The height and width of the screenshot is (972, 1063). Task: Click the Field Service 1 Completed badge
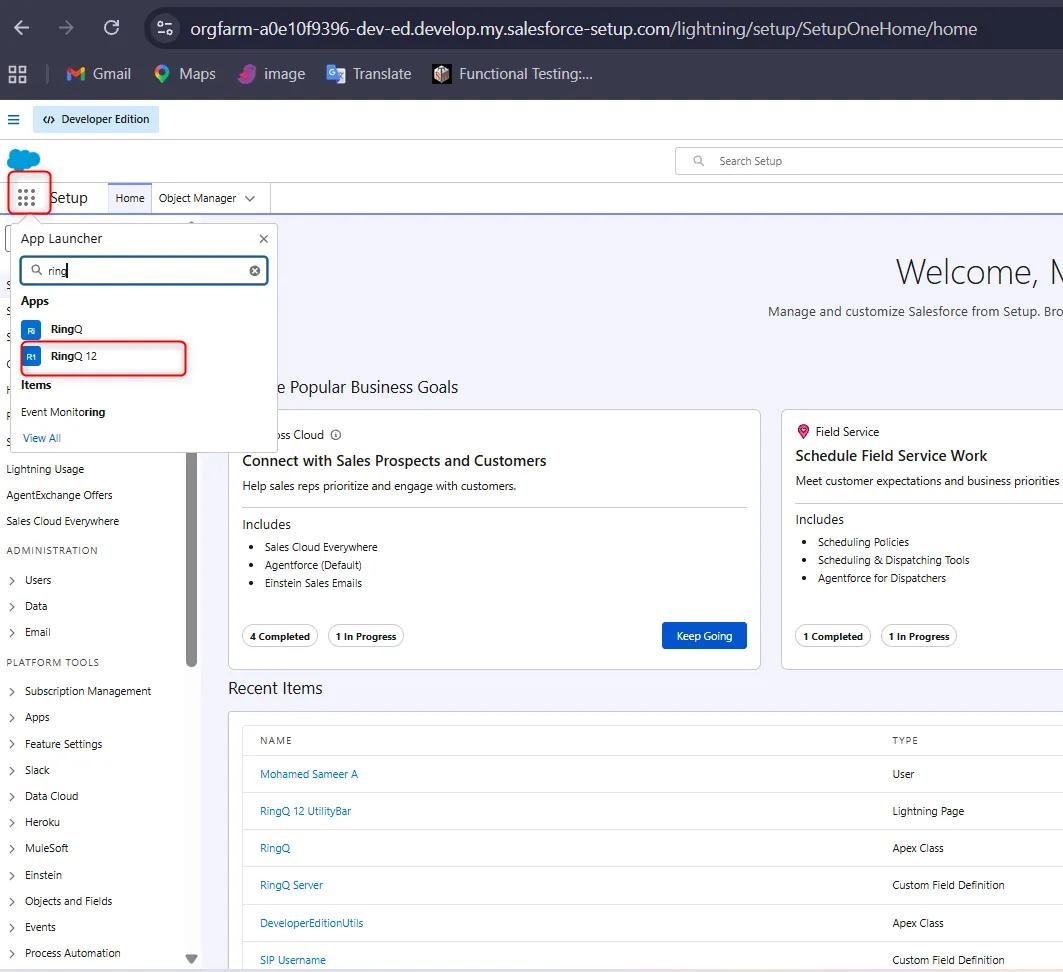tap(833, 636)
